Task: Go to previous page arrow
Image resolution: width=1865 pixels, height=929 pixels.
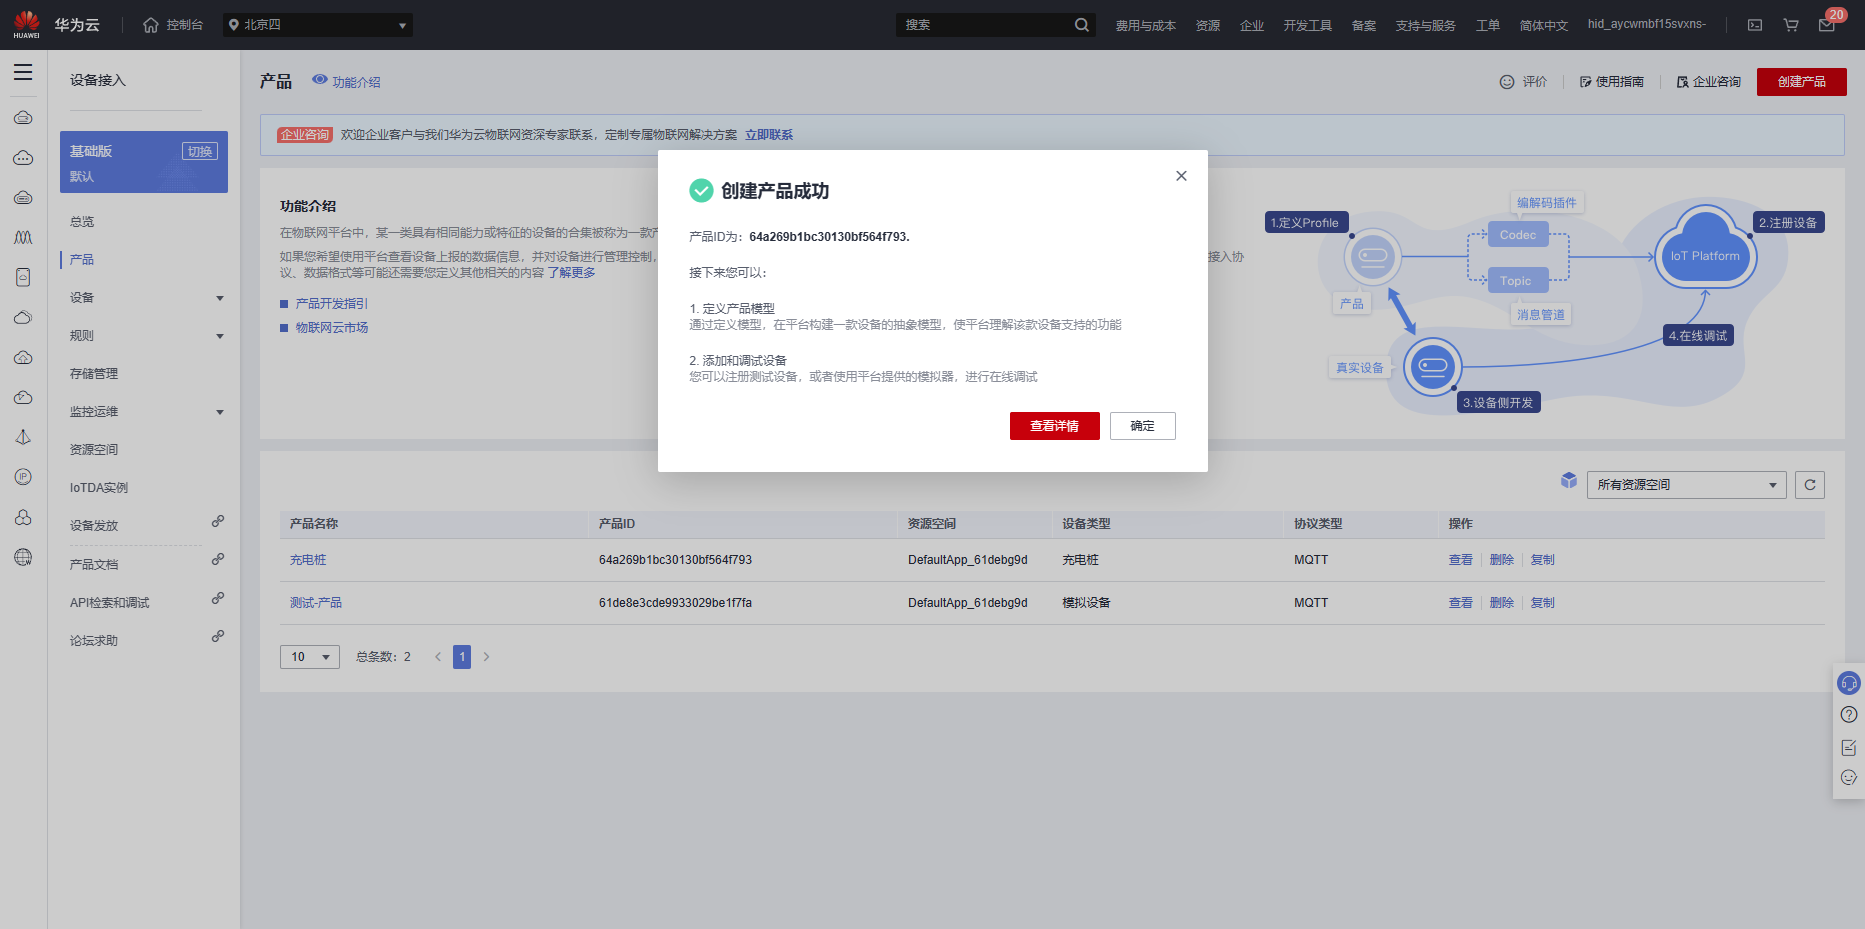Action: [x=438, y=657]
